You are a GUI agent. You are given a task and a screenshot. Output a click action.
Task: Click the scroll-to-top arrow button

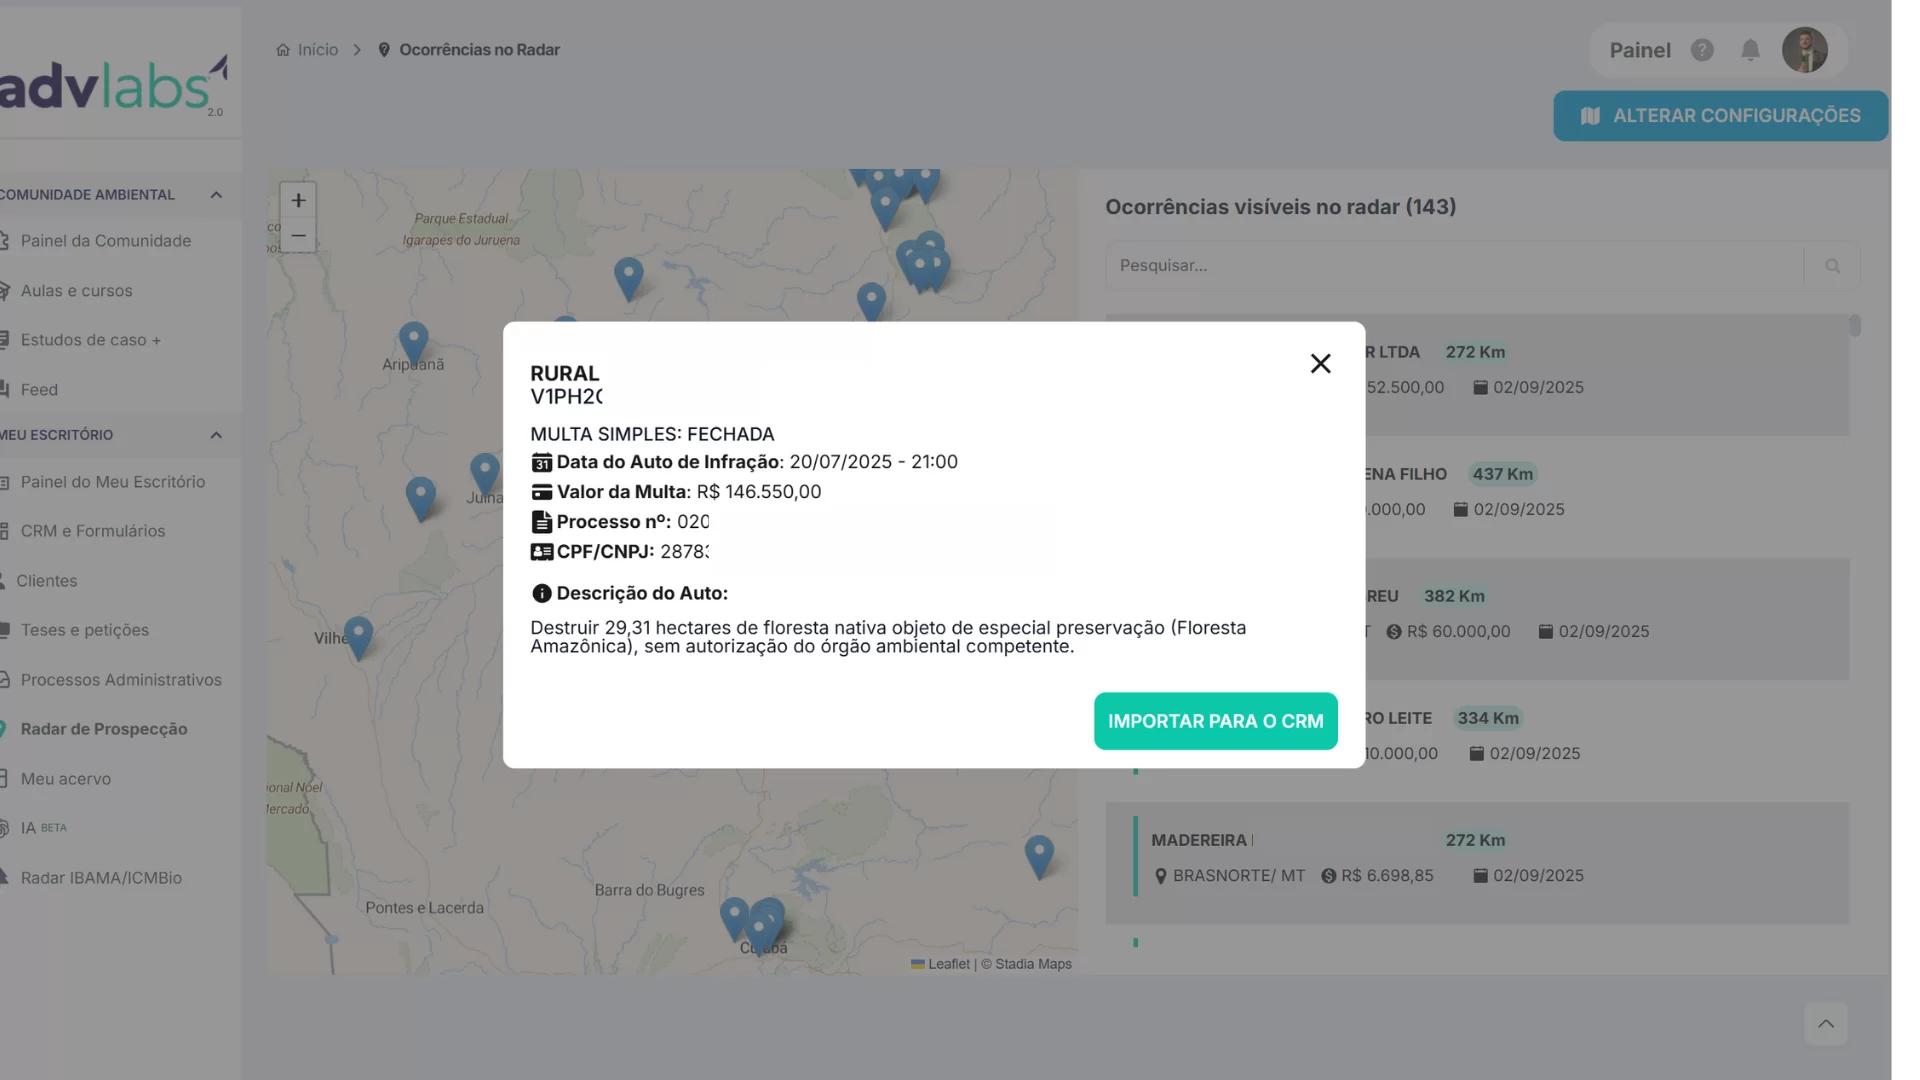click(1825, 1024)
